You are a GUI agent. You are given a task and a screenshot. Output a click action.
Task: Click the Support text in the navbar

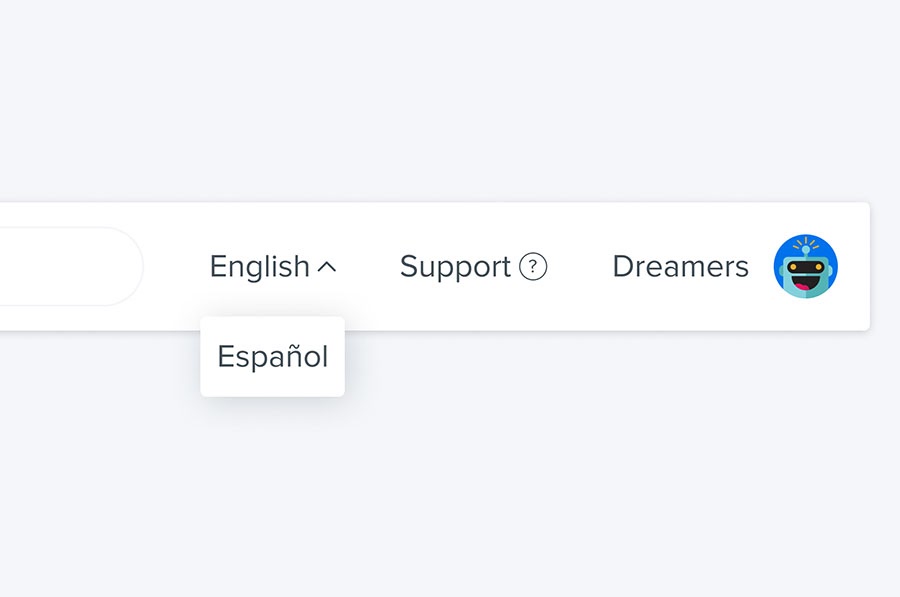point(455,267)
